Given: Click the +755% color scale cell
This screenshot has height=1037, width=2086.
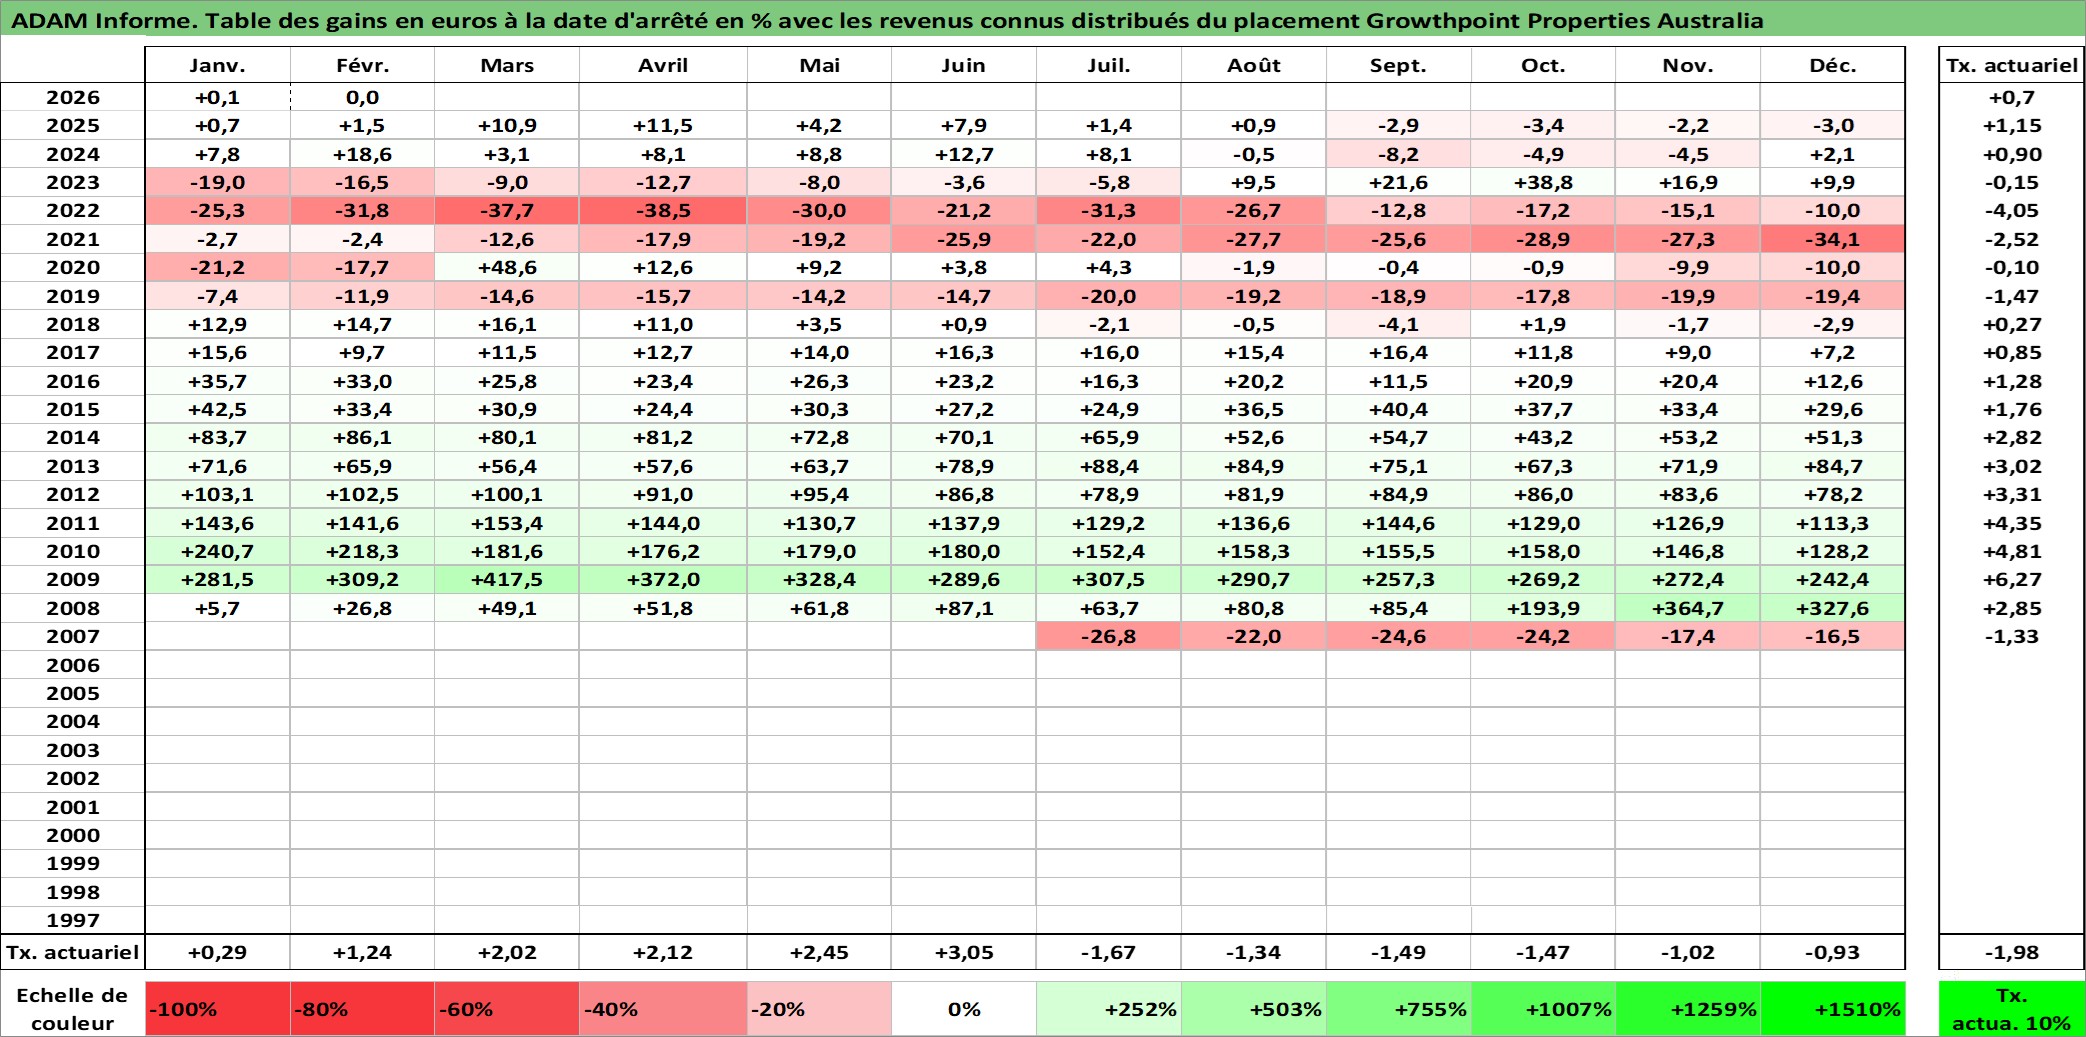Looking at the screenshot, I should [x=1398, y=1009].
